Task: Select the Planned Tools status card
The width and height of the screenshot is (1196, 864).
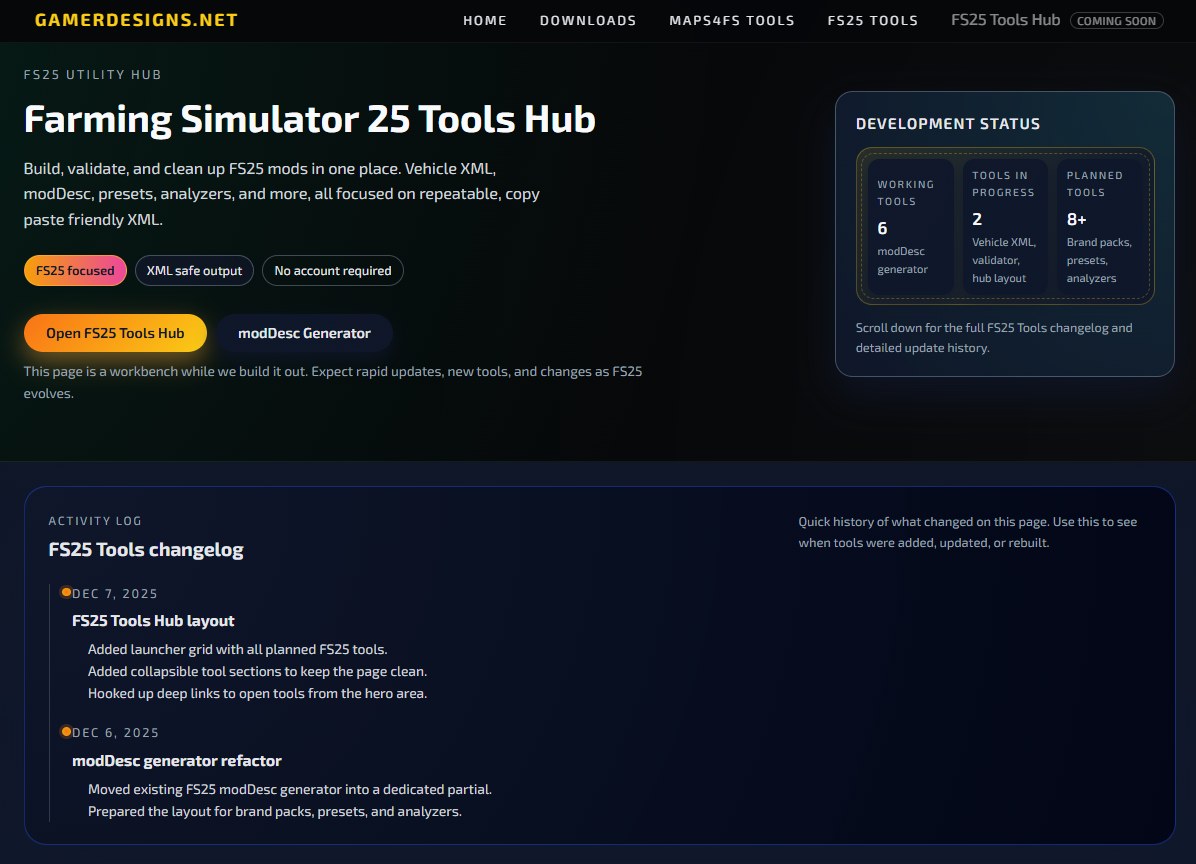Action: 1099,226
